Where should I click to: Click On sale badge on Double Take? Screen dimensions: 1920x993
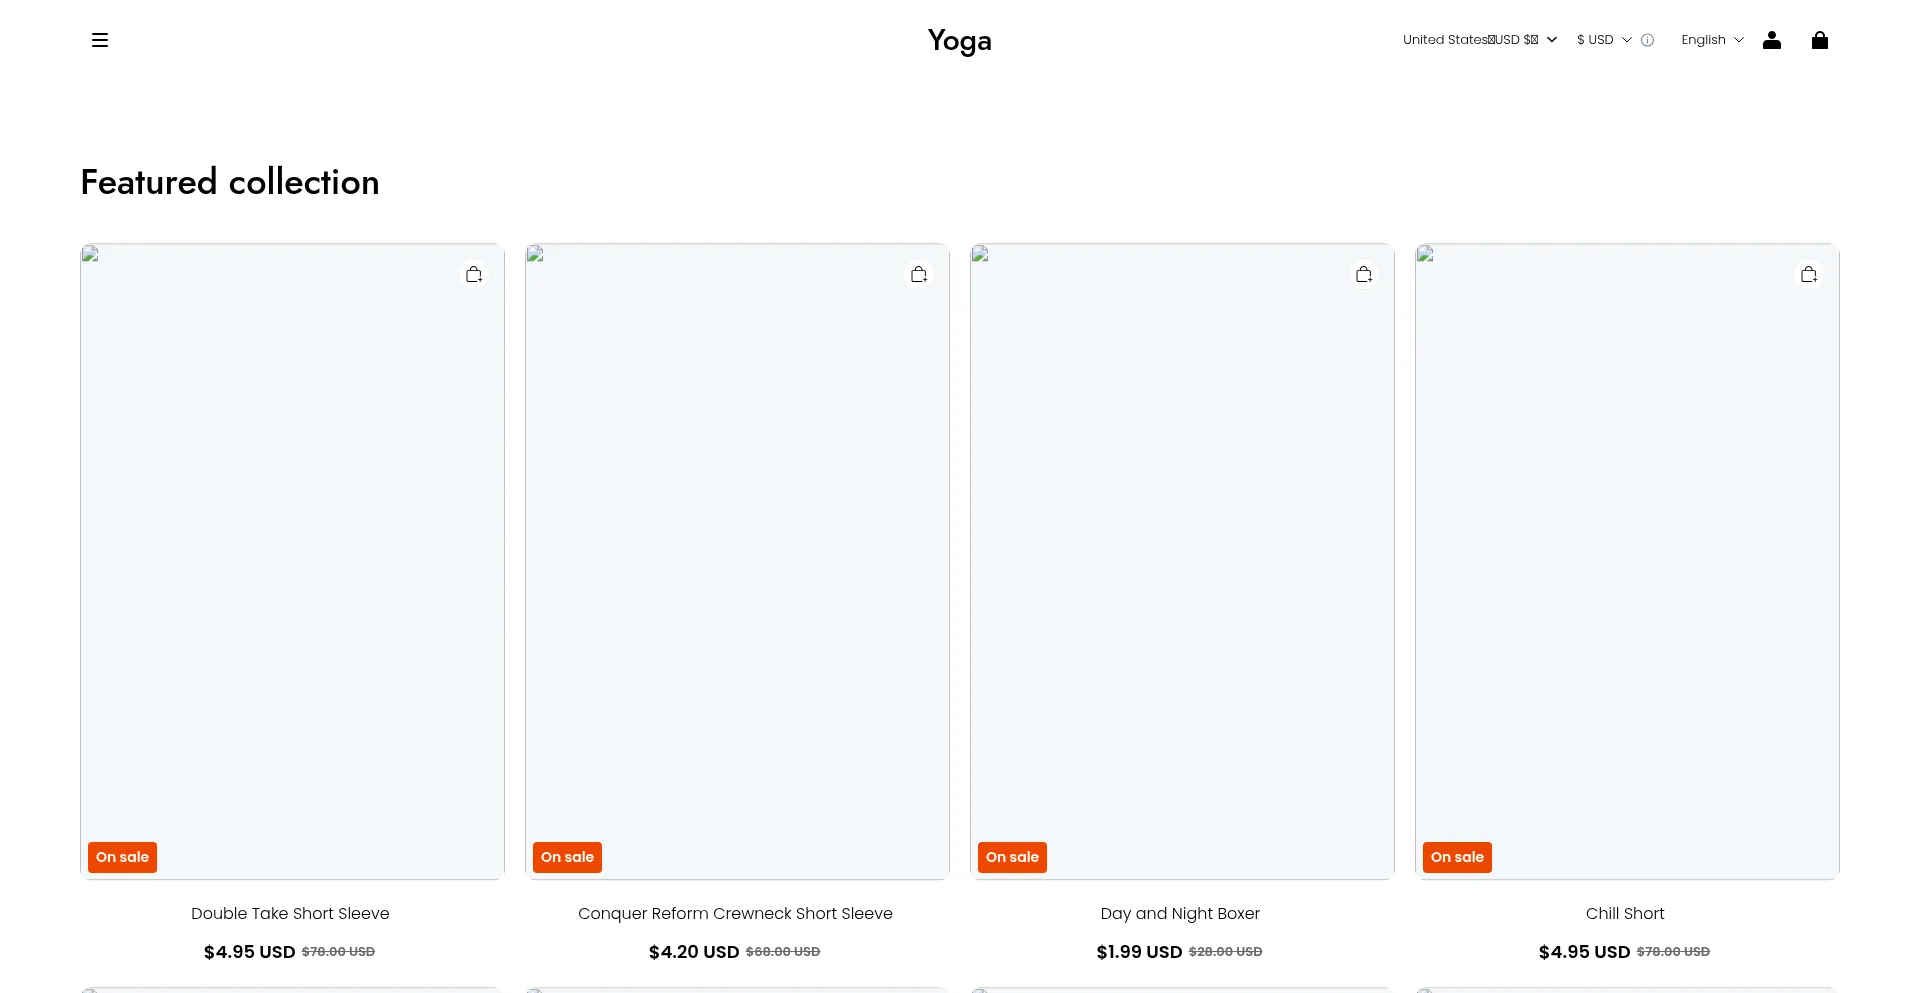click(122, 857)
